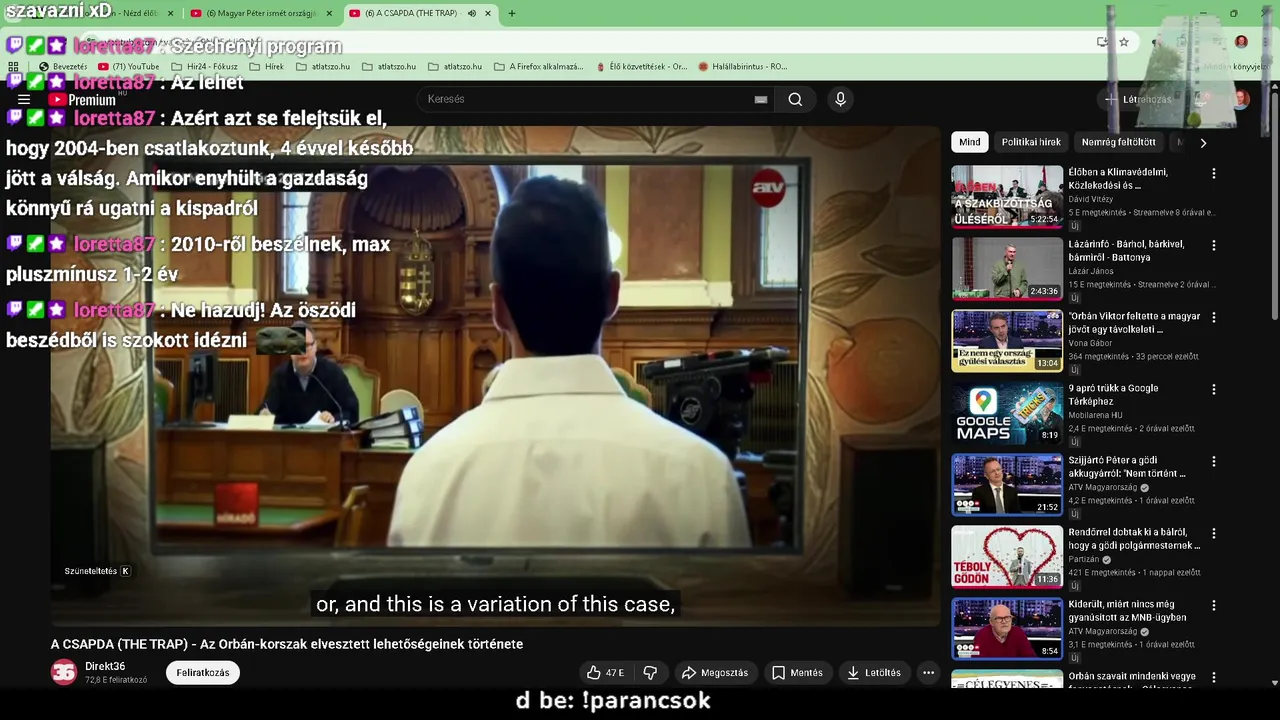Click the install app icon in address bar
Viewport: 1280px width, 720px height.
[x=1102, y=42]
